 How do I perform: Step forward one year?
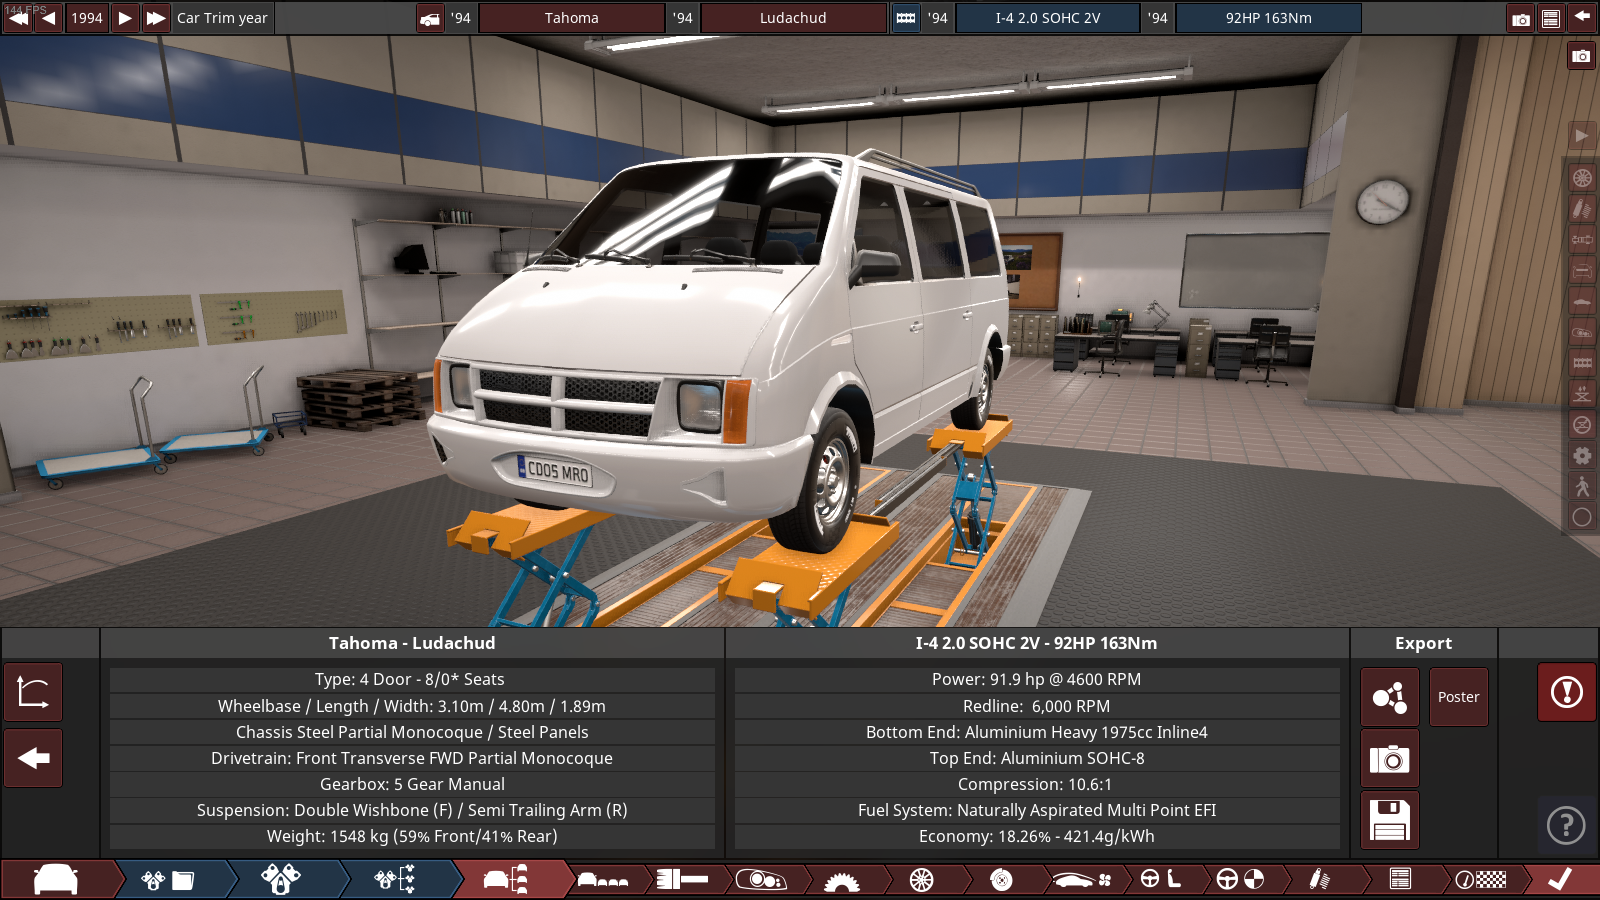pyautogui.click(x=125, y=18)
